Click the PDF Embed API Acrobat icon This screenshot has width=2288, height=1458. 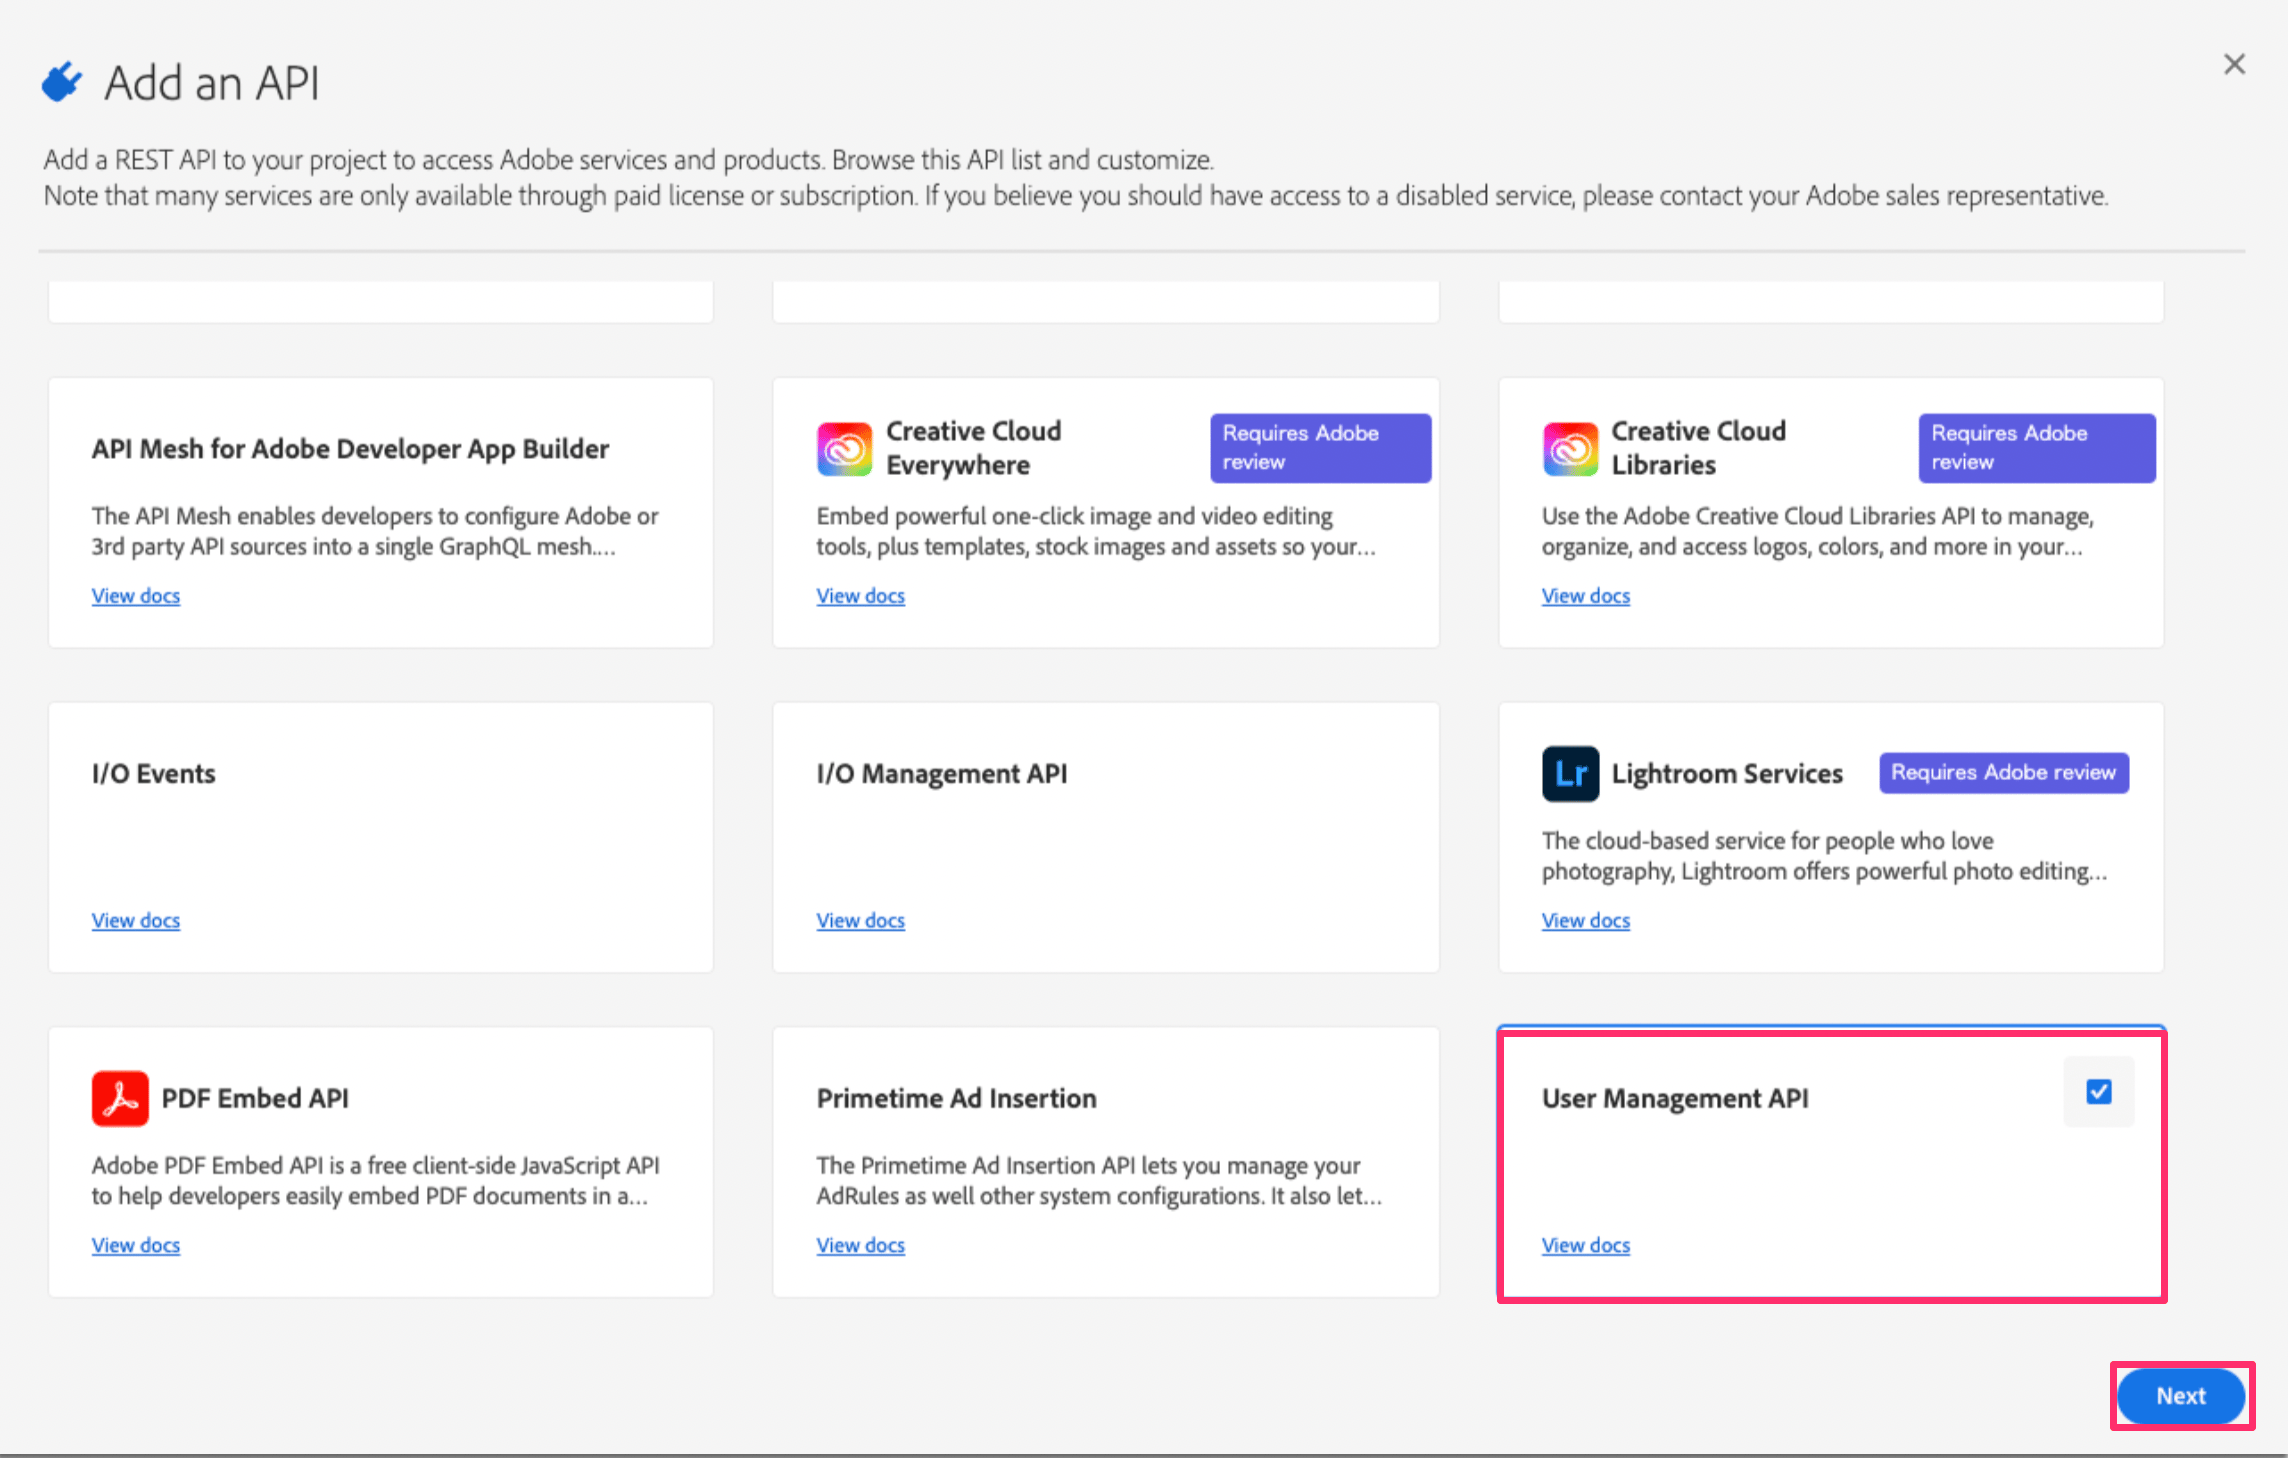(x=120, y=1098)
